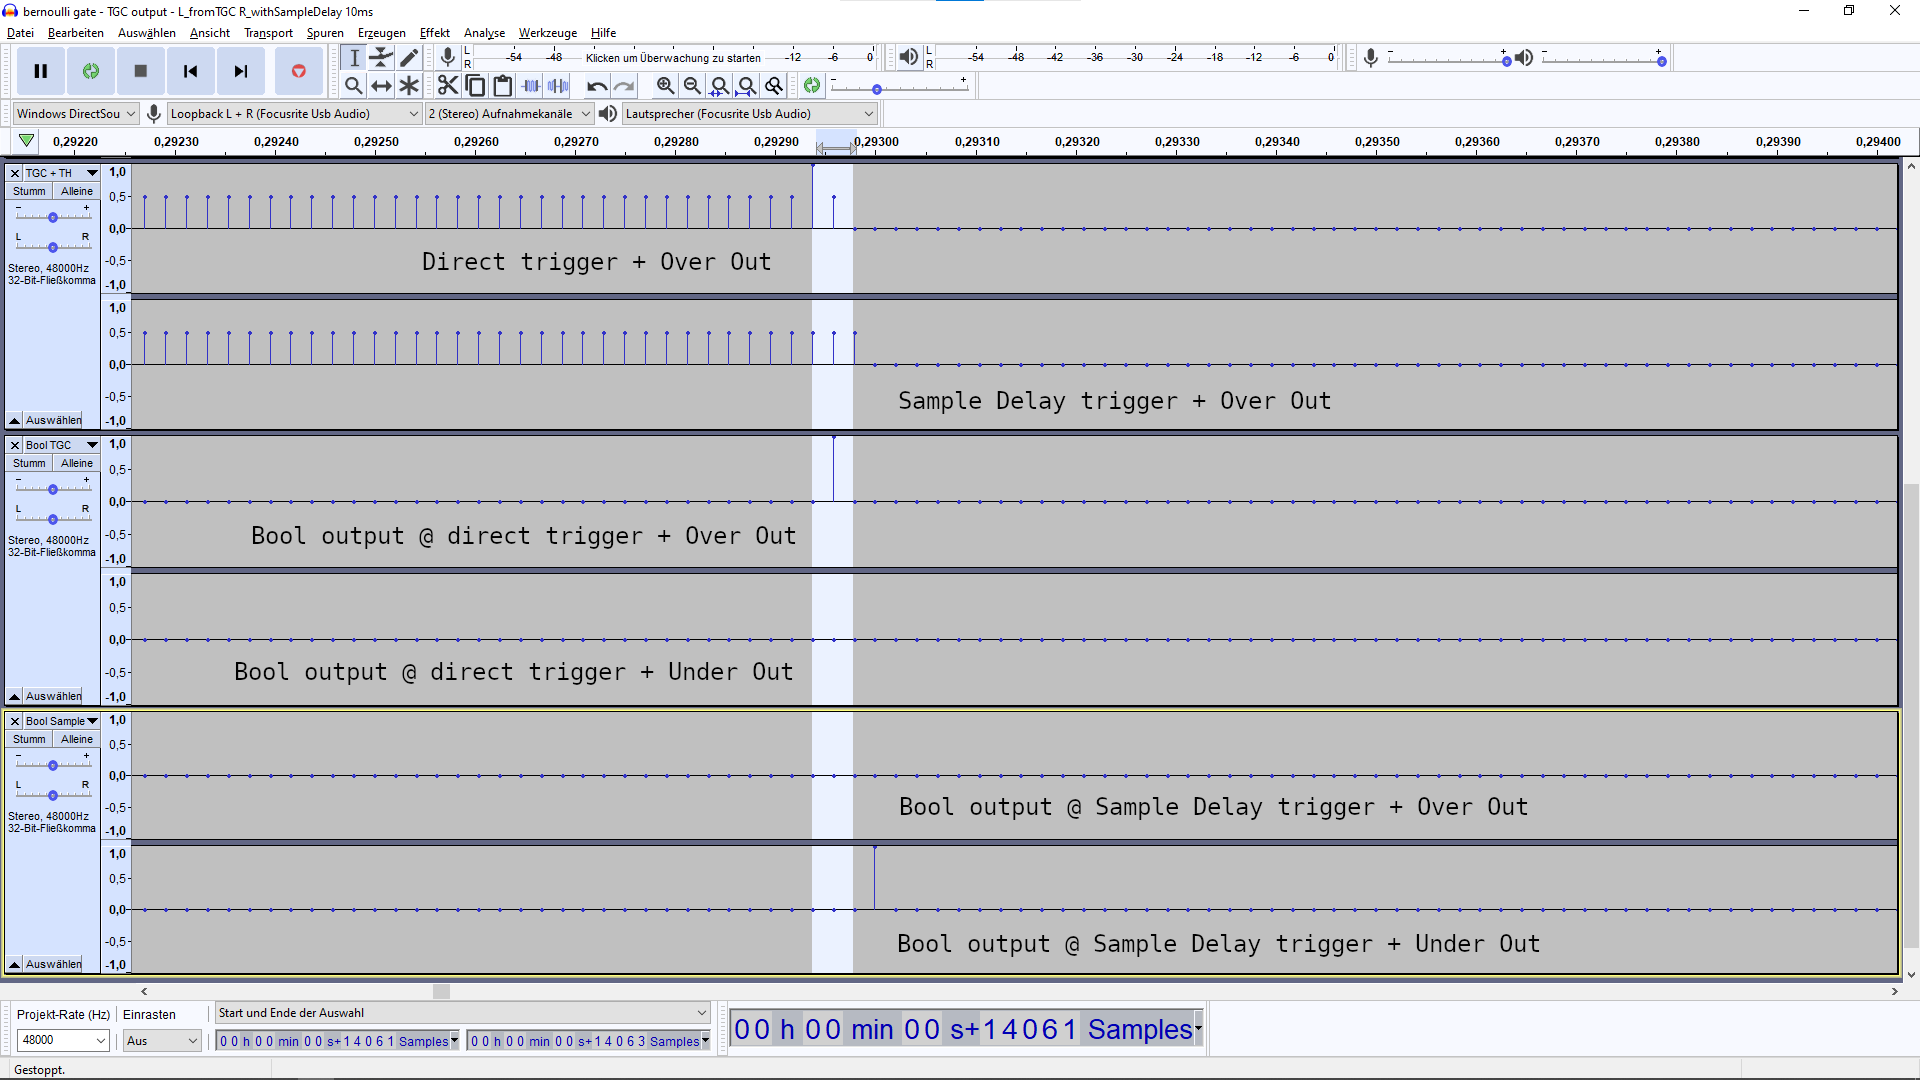Click the Undo arrow
Viewport: 1920px width, 1080px height.
pyautogui.click(x=597, y=86)
